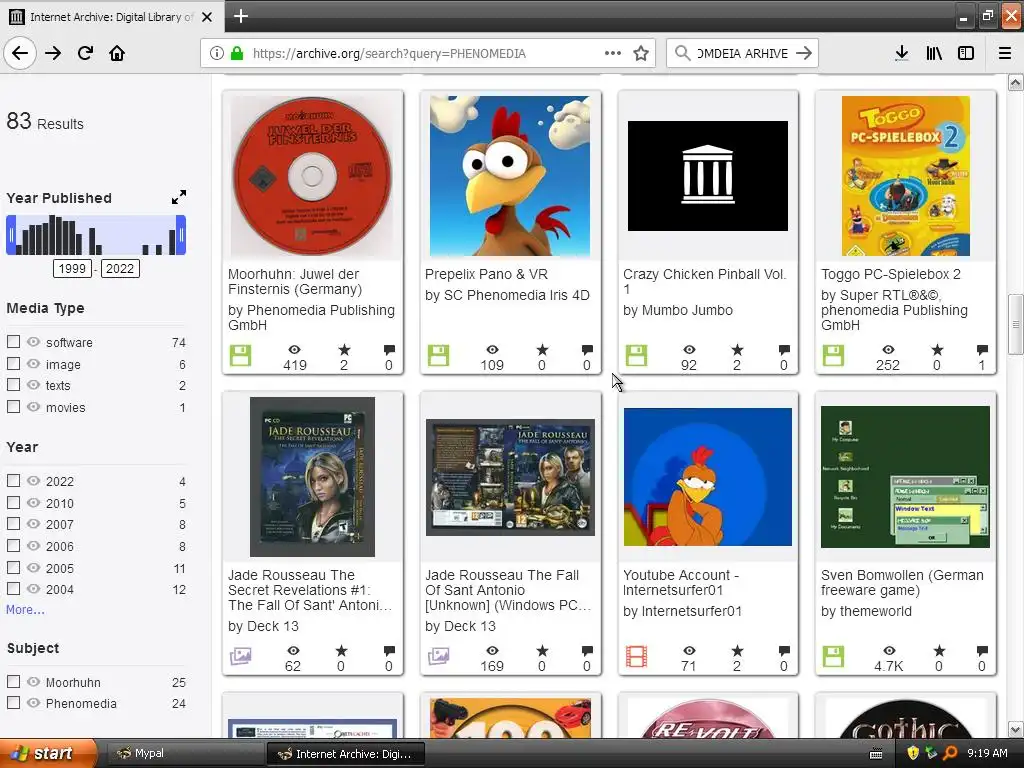Check the 2022 year filter
The image size is (1024, 768).
pos(13,481)
